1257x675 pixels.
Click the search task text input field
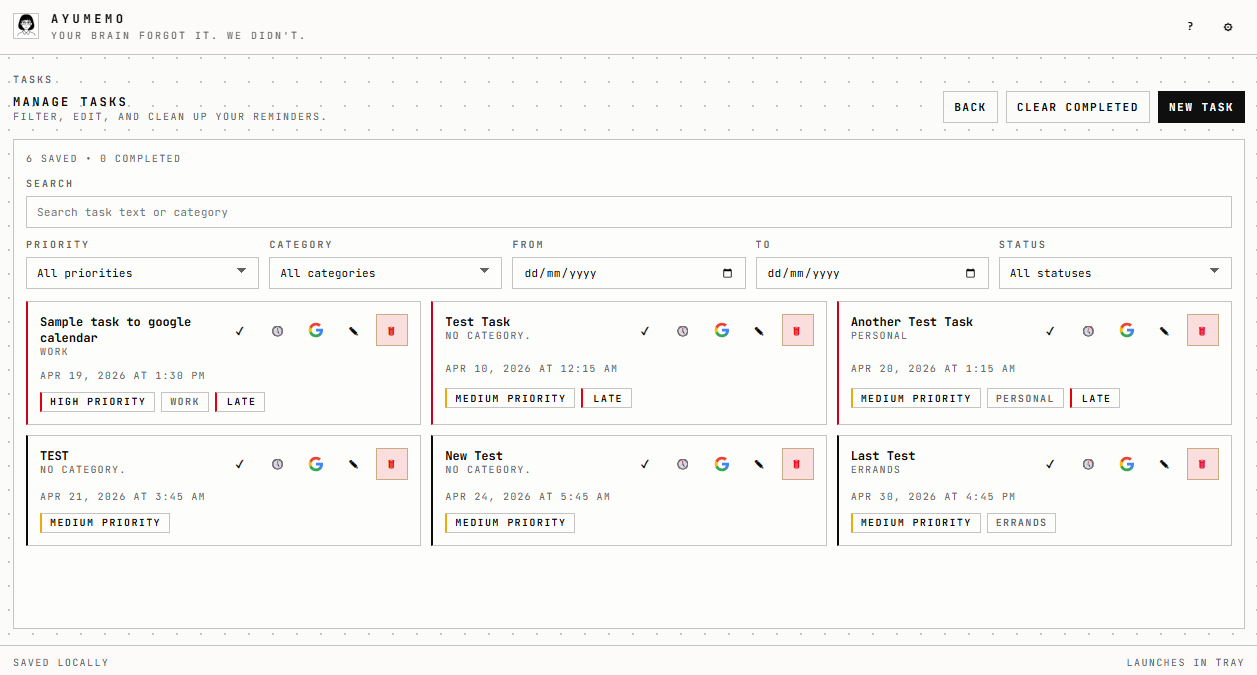[628, 212]
